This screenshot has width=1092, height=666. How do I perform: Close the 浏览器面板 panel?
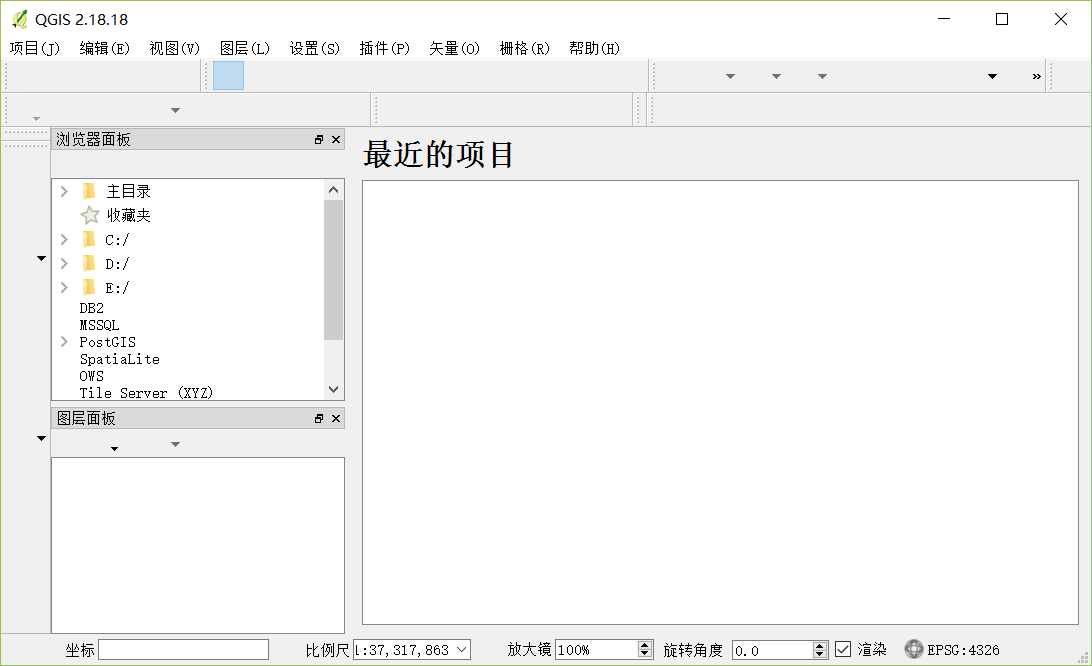tap(336, 139)
